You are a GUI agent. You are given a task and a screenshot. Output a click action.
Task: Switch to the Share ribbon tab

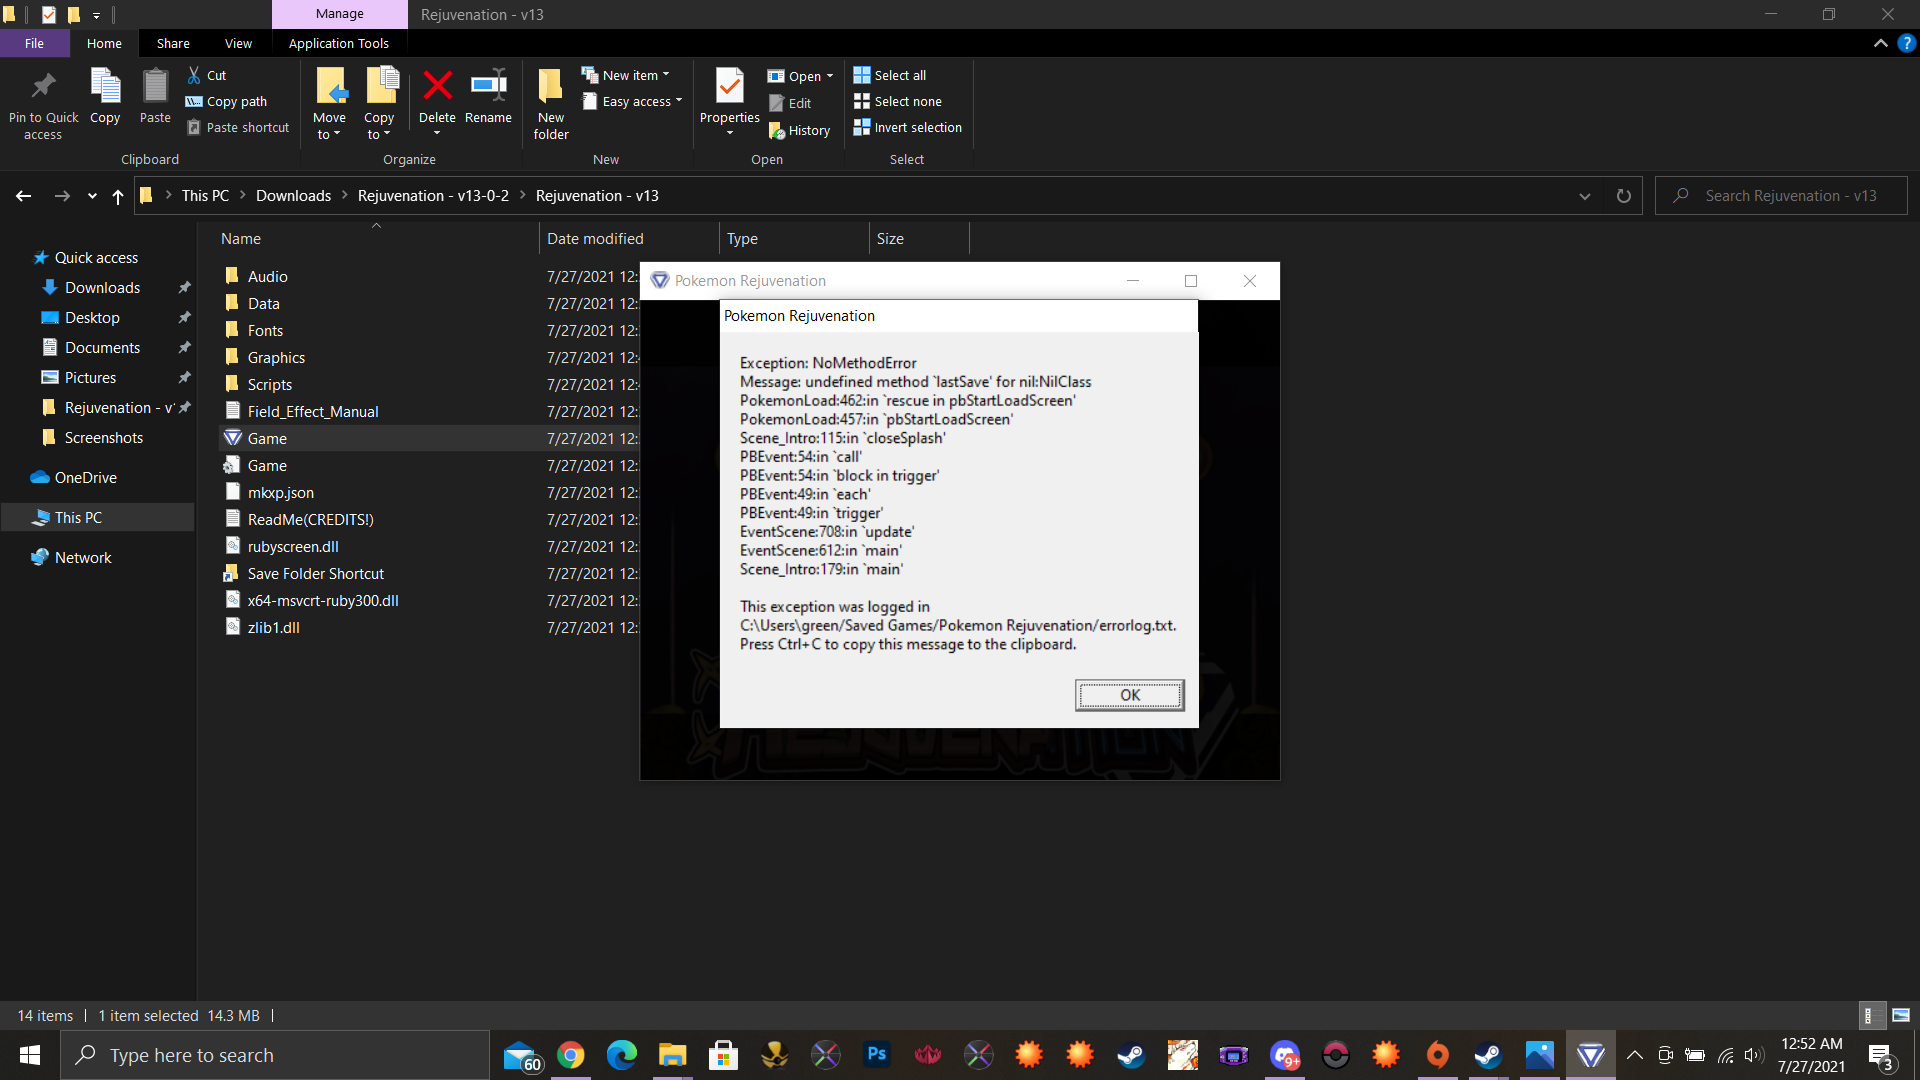tap(173, 43)
